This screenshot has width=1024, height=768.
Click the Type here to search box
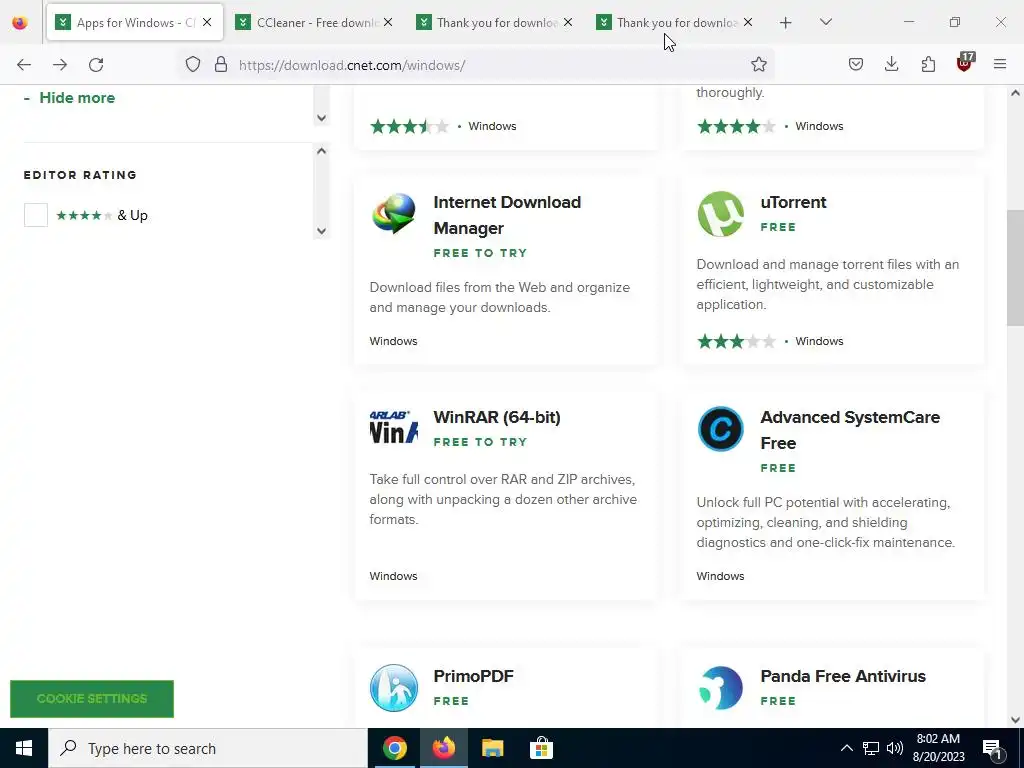pyautogui.click(x=208, y=748)
